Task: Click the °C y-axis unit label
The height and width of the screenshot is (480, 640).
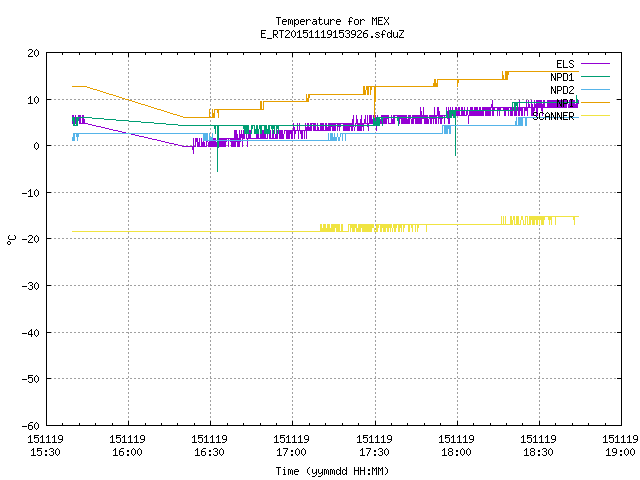Action: [x=11, y=240]
